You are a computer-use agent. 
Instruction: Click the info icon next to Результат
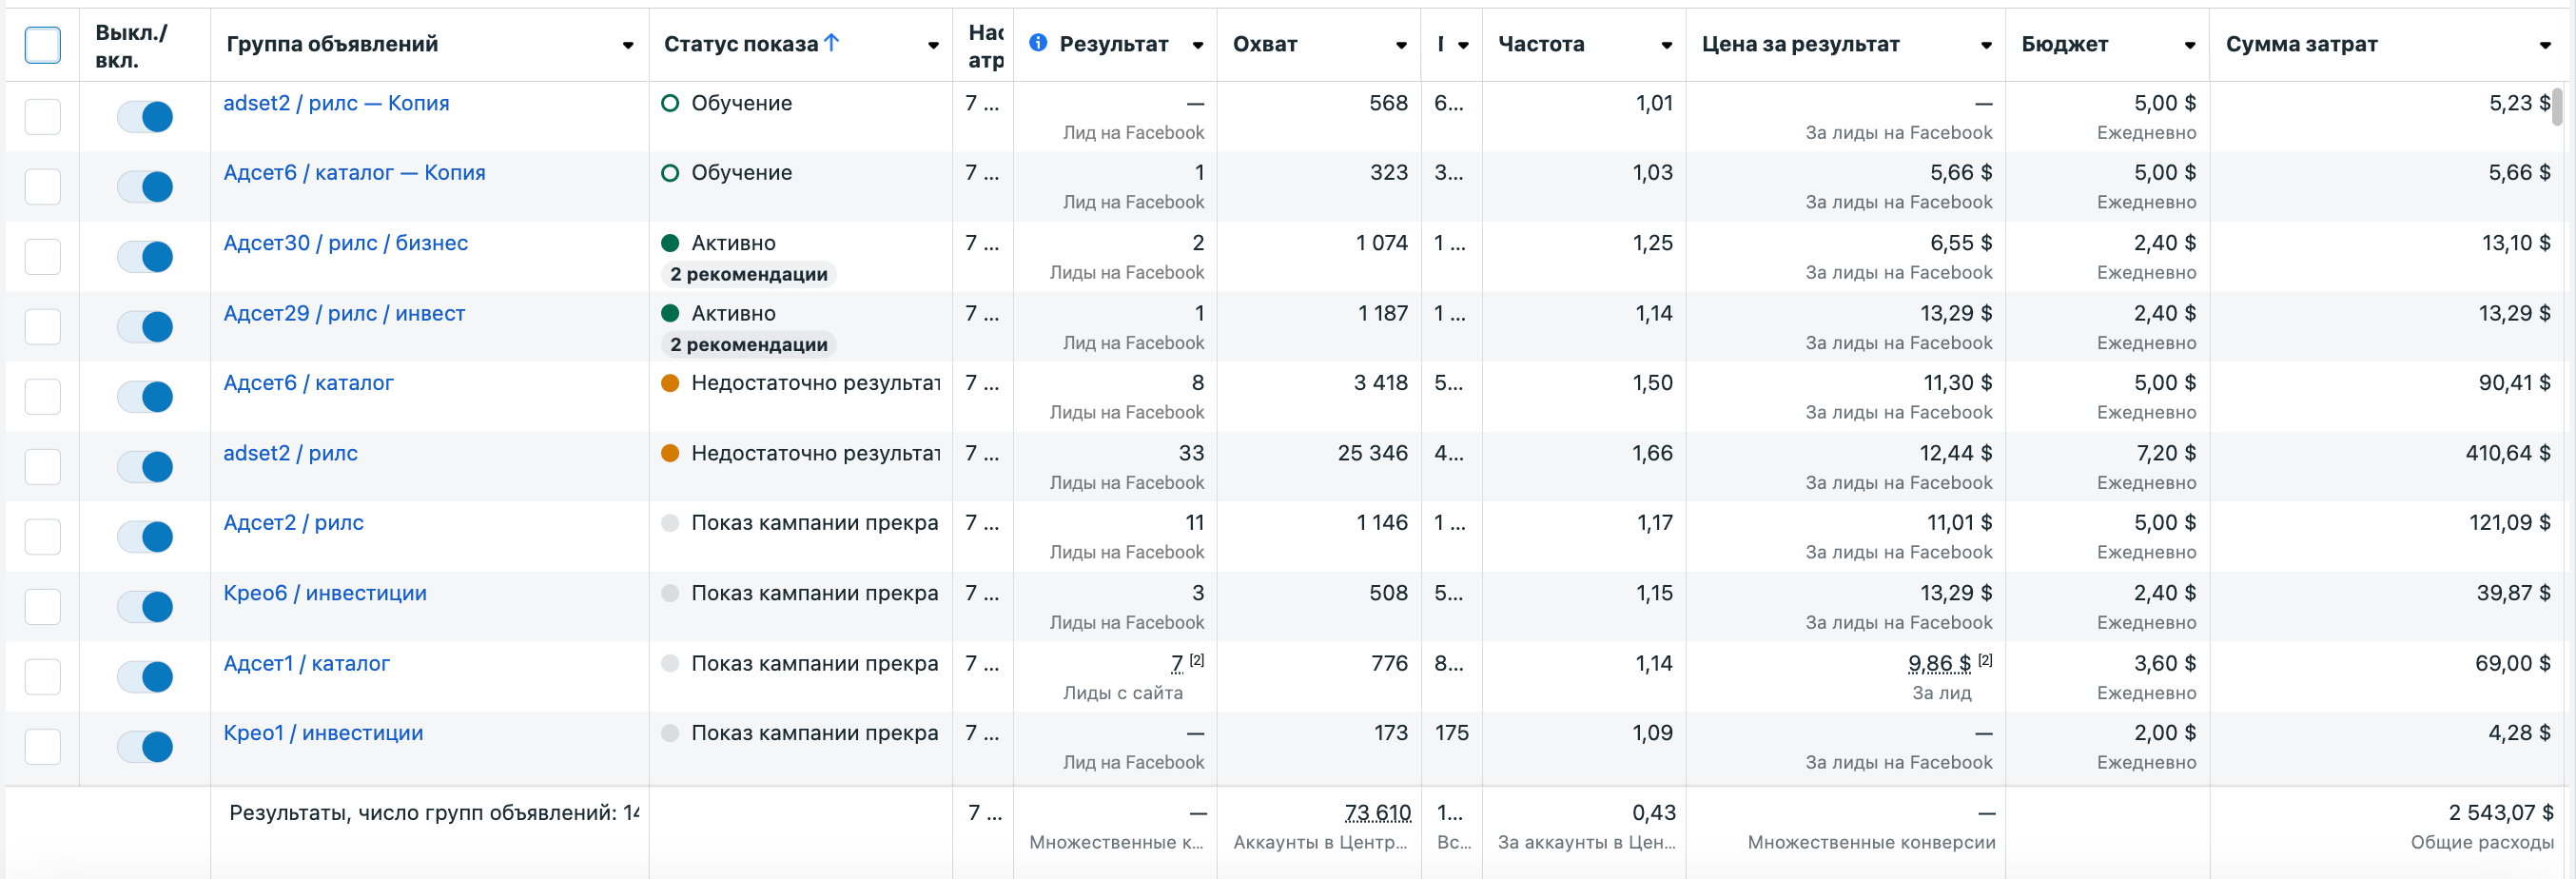[x=1038, y=43]
